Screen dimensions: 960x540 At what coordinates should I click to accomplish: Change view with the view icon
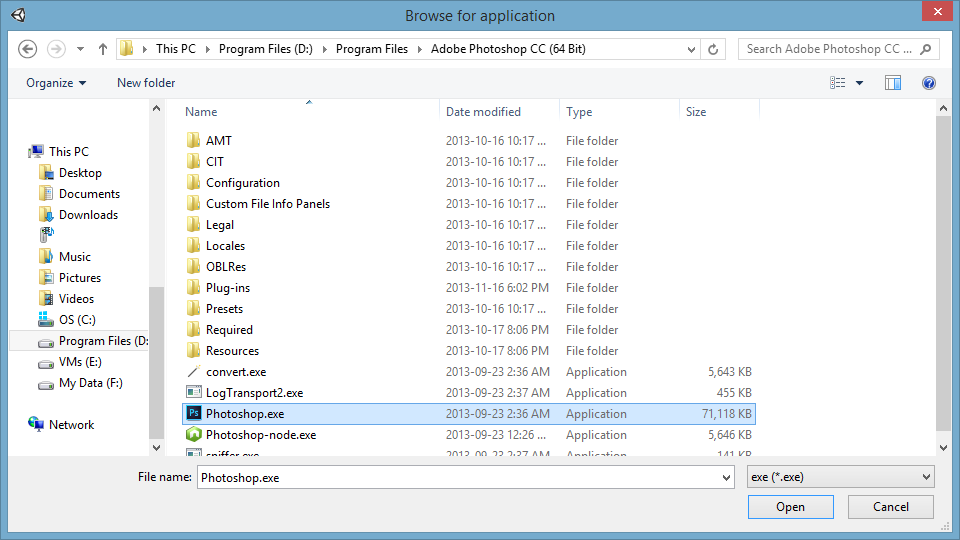[x=838, y=83]
